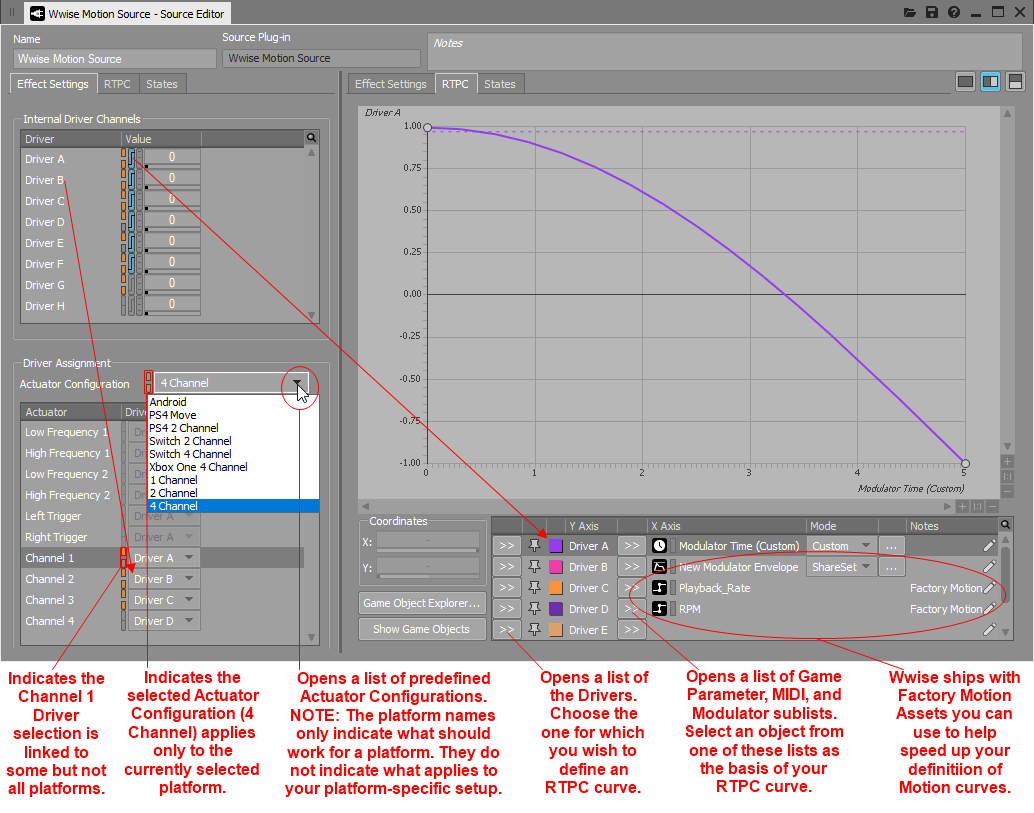Viewport: 1034px width, 813px height.
Task: Open the Actuator Configuration dropdown arrow
Action: (297, 383)
